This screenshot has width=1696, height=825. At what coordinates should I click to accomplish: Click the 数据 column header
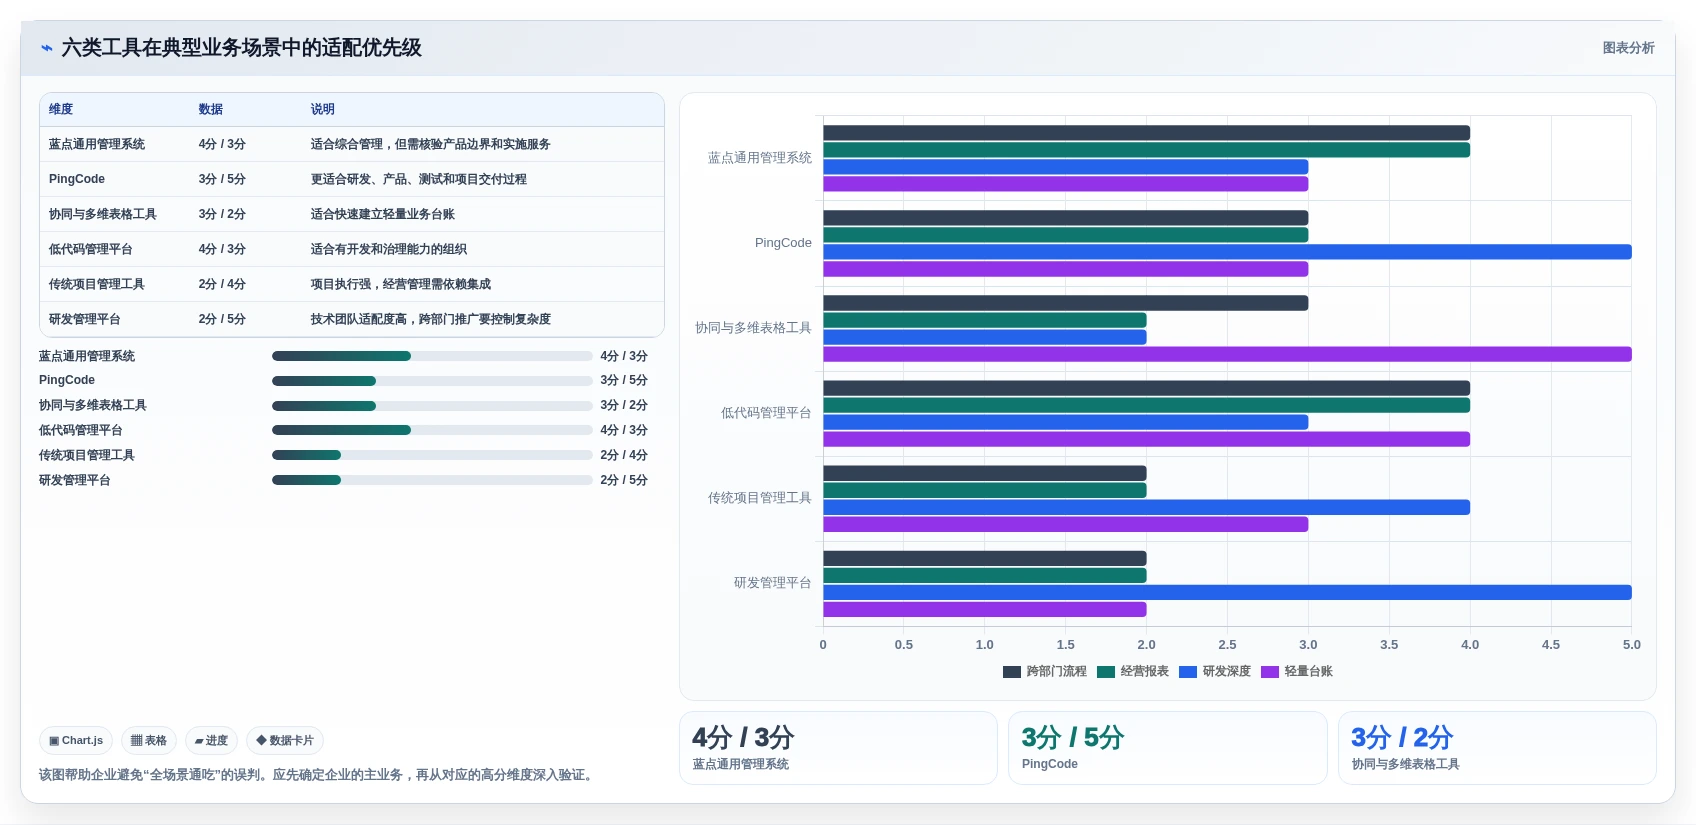[x=211, y=110]
